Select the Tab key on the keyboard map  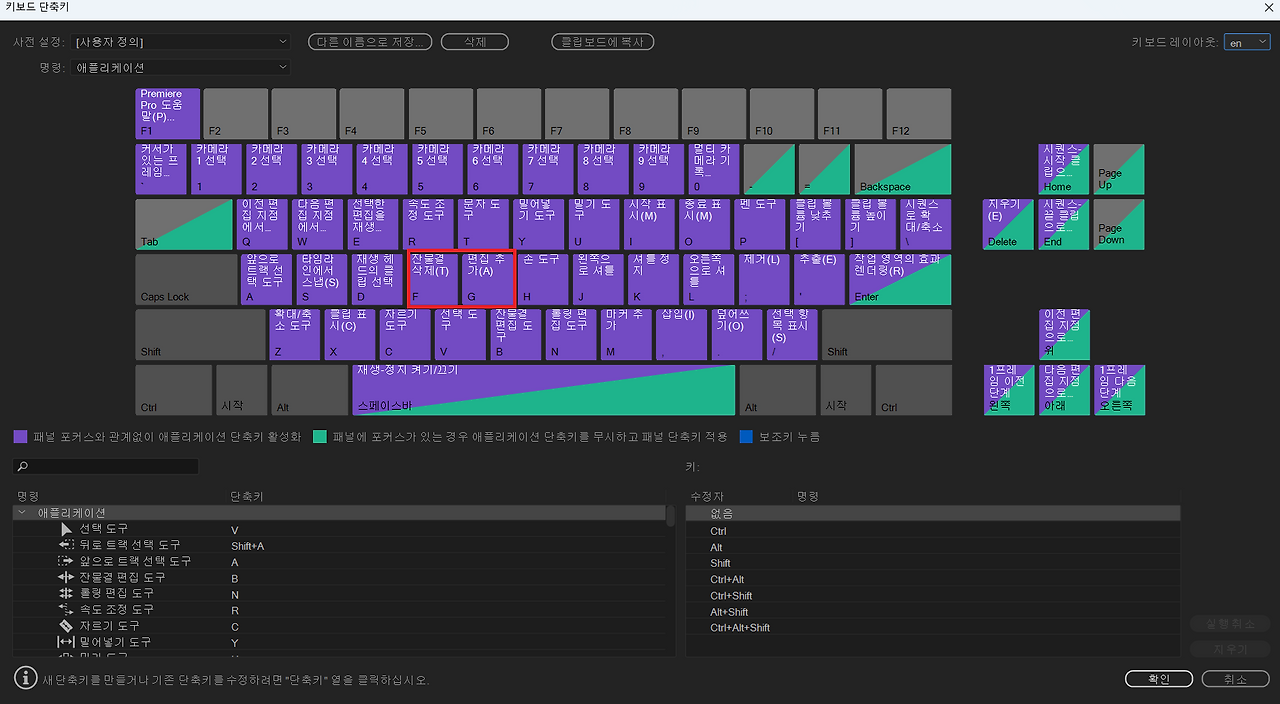tap(184, 224)
